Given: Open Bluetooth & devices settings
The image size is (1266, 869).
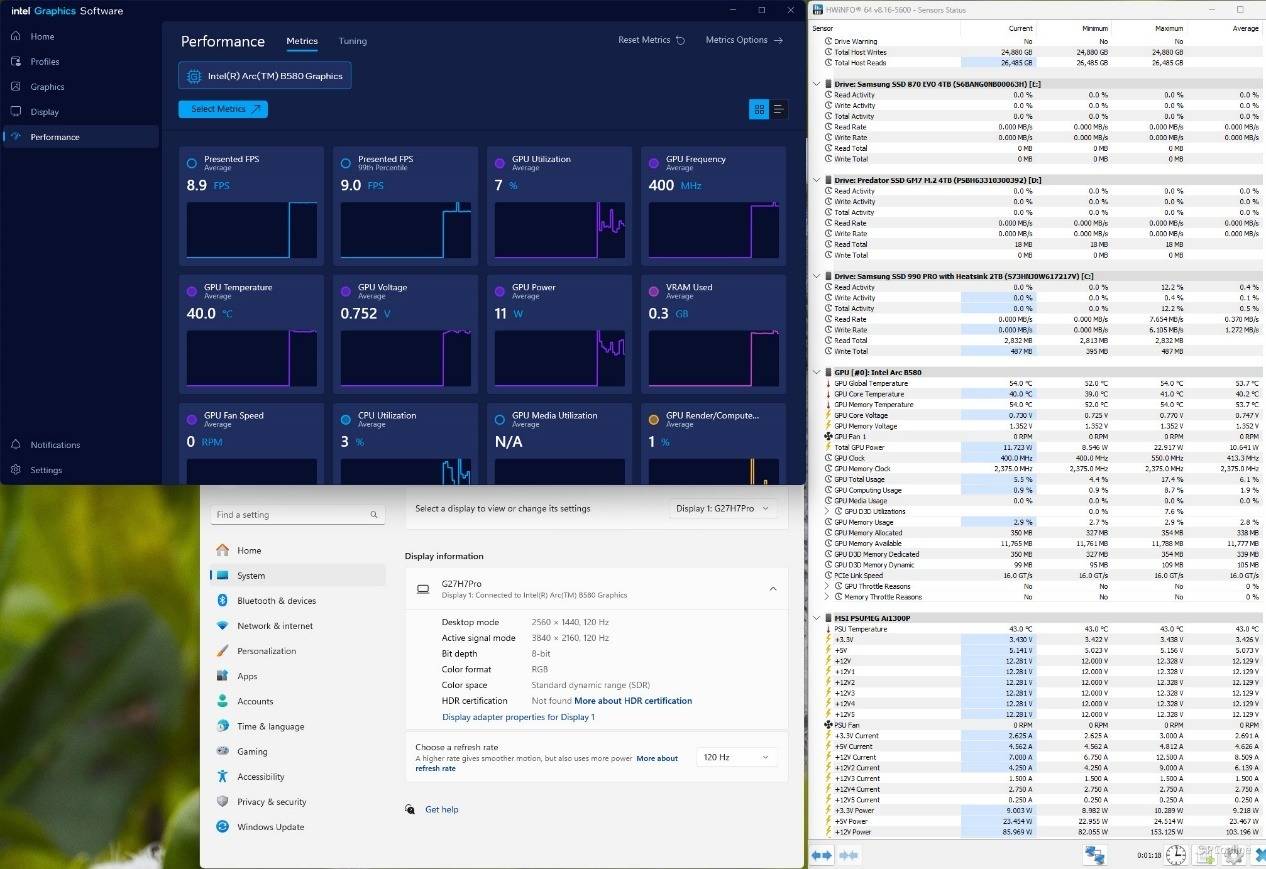Looking at the screenshot, I should (276, 601).
